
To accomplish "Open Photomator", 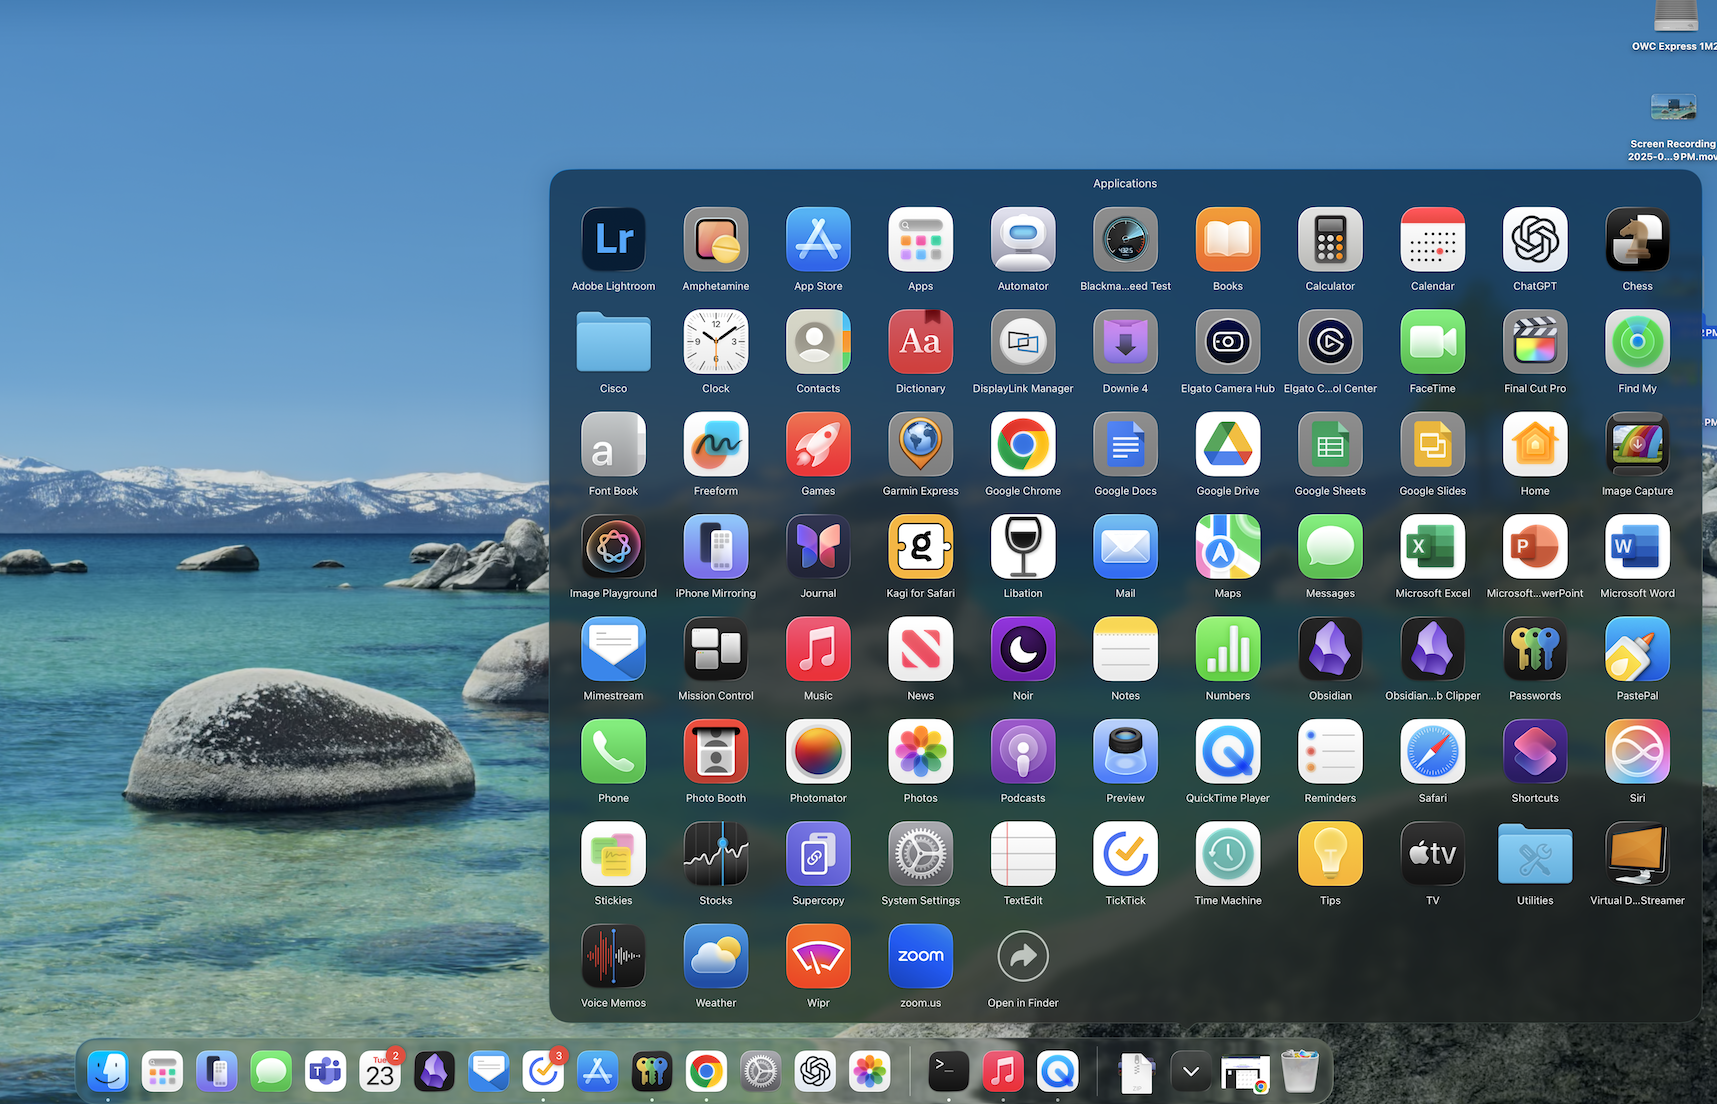I will click(818, 751).
